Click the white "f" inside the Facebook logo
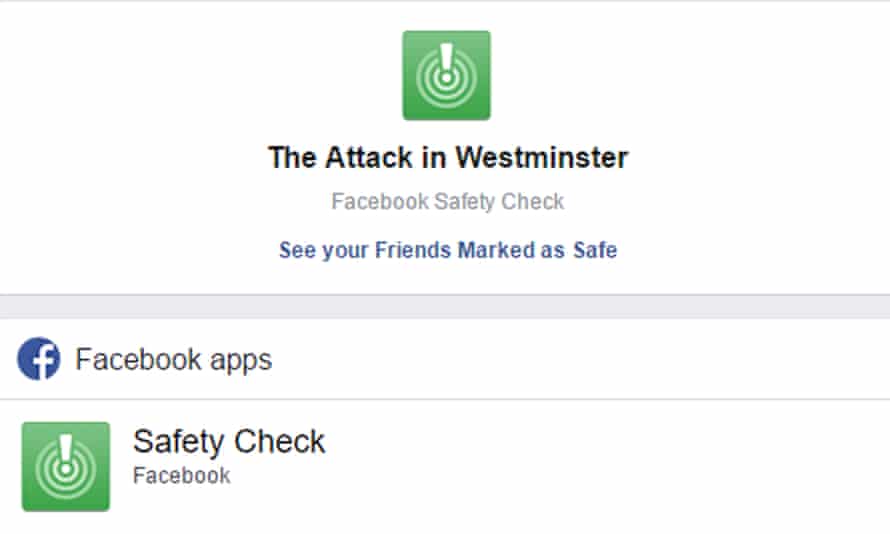 tap(41, 361)
